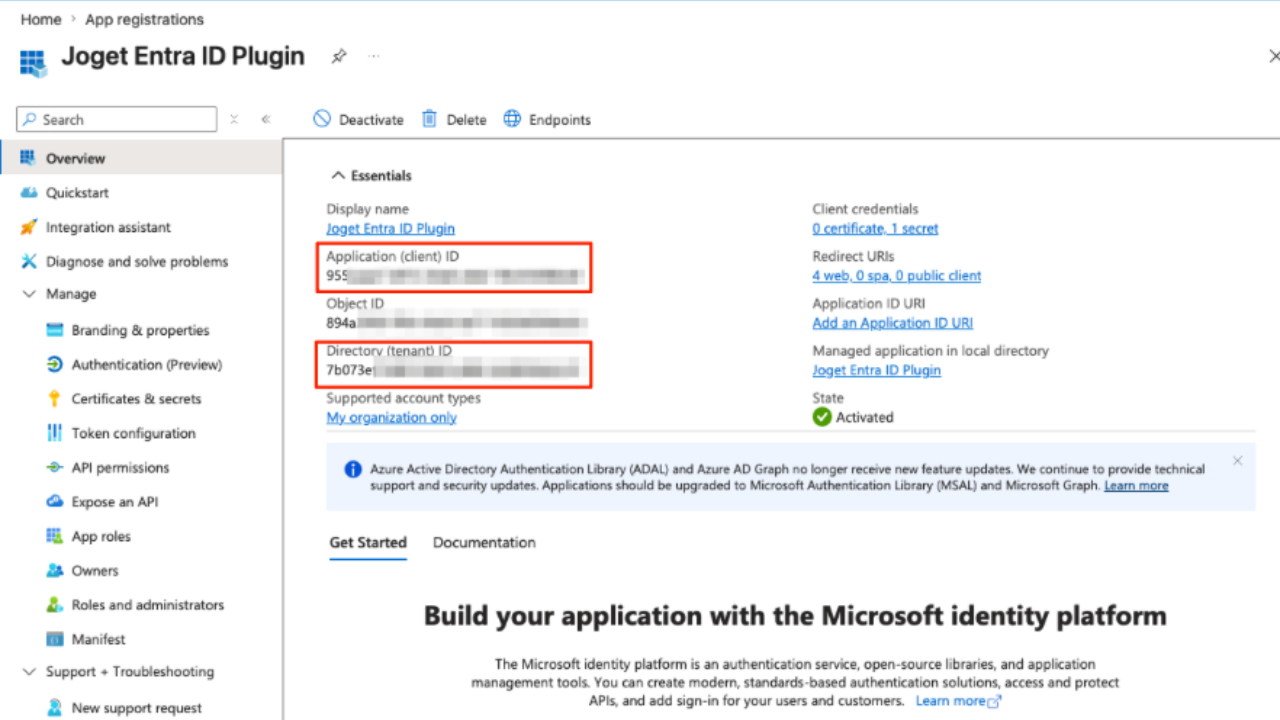Click the green Activated state checkmark
Screen dimensions: 1280x720
tap(822, 417)
